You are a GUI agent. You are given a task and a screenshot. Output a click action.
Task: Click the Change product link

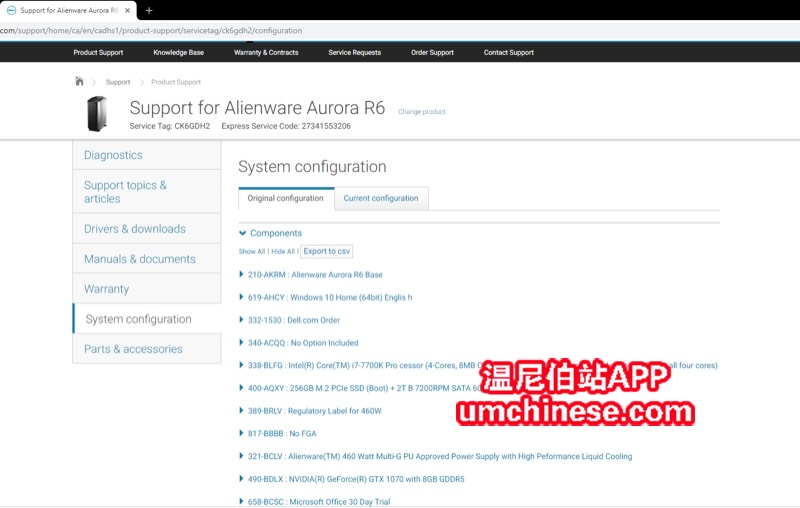pos(421,112)
